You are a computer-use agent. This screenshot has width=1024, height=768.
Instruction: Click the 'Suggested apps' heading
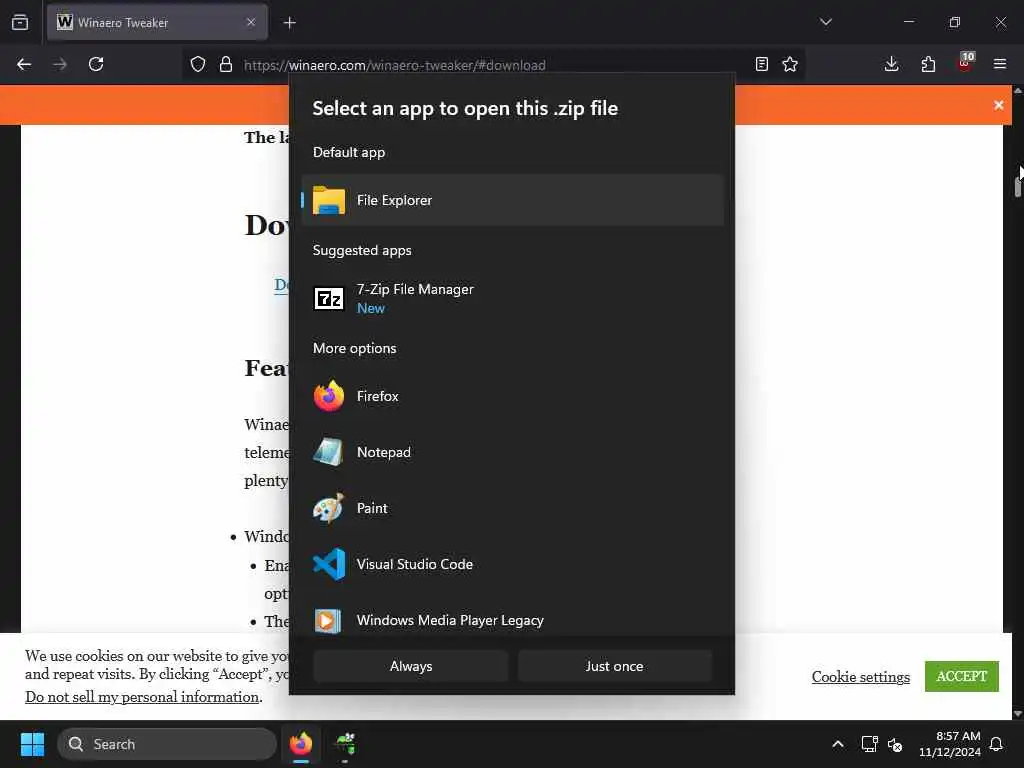click(x=362, y=250)
